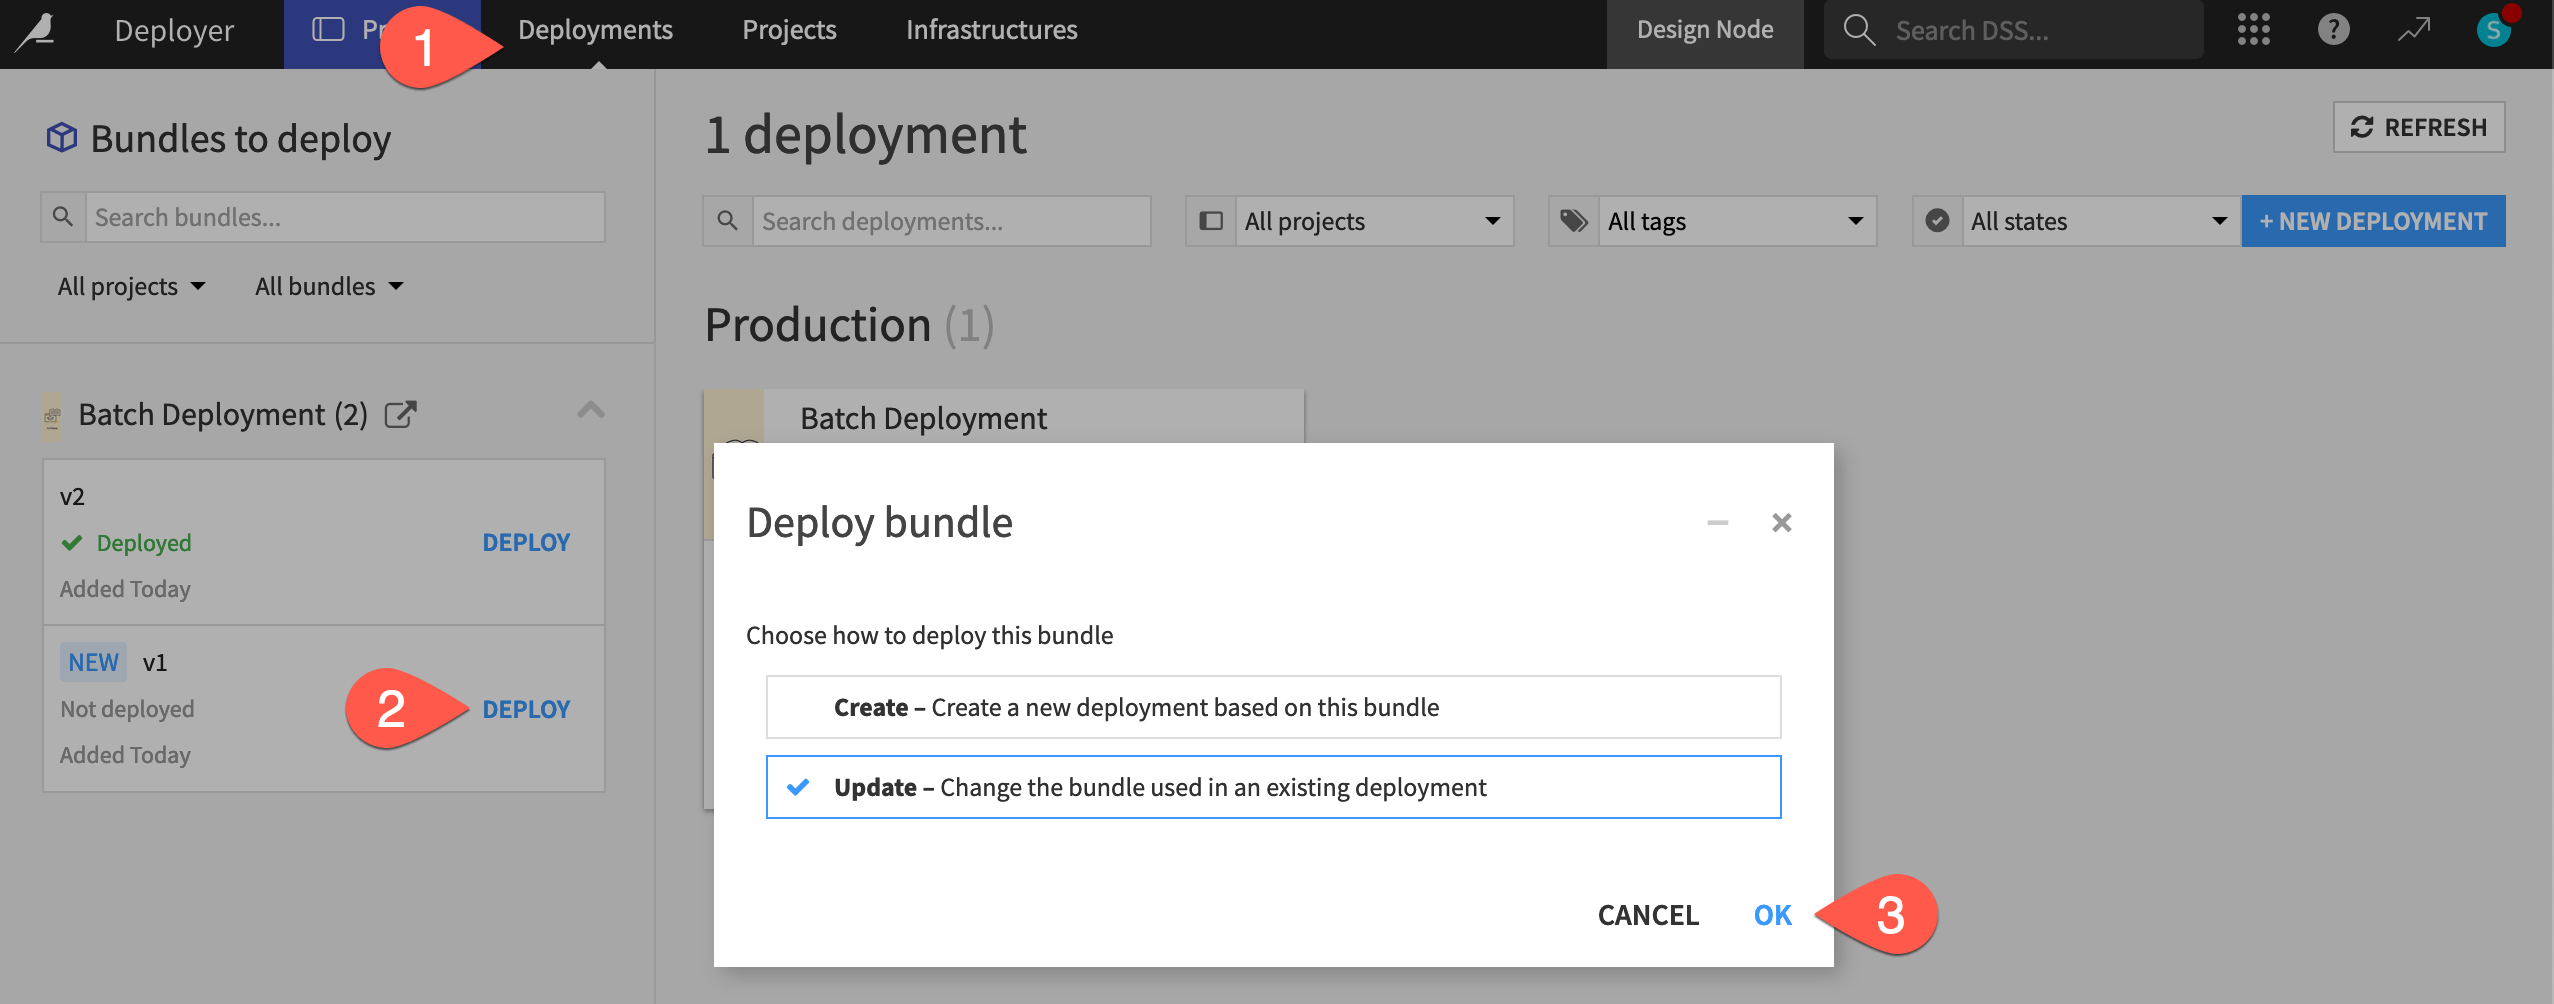2554x1004 pixels.
Task: Click the usage trends arrow icon
Action: [x=2413, y=29]
